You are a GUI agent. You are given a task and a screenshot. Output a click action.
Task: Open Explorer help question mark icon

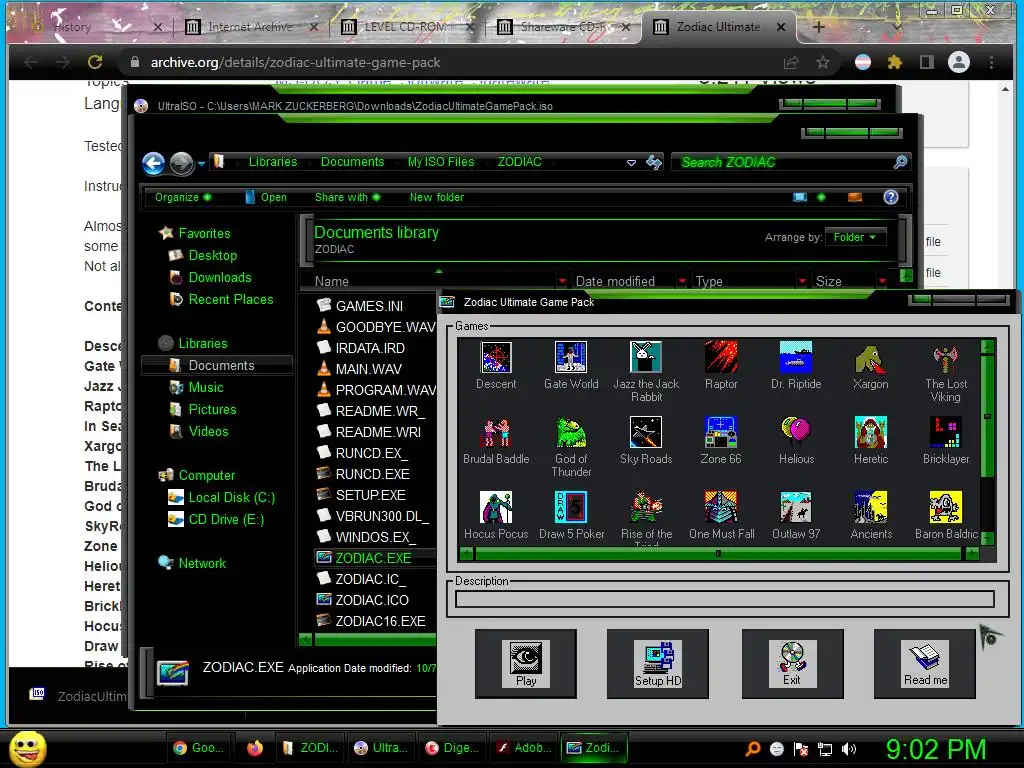pos(891,197)
